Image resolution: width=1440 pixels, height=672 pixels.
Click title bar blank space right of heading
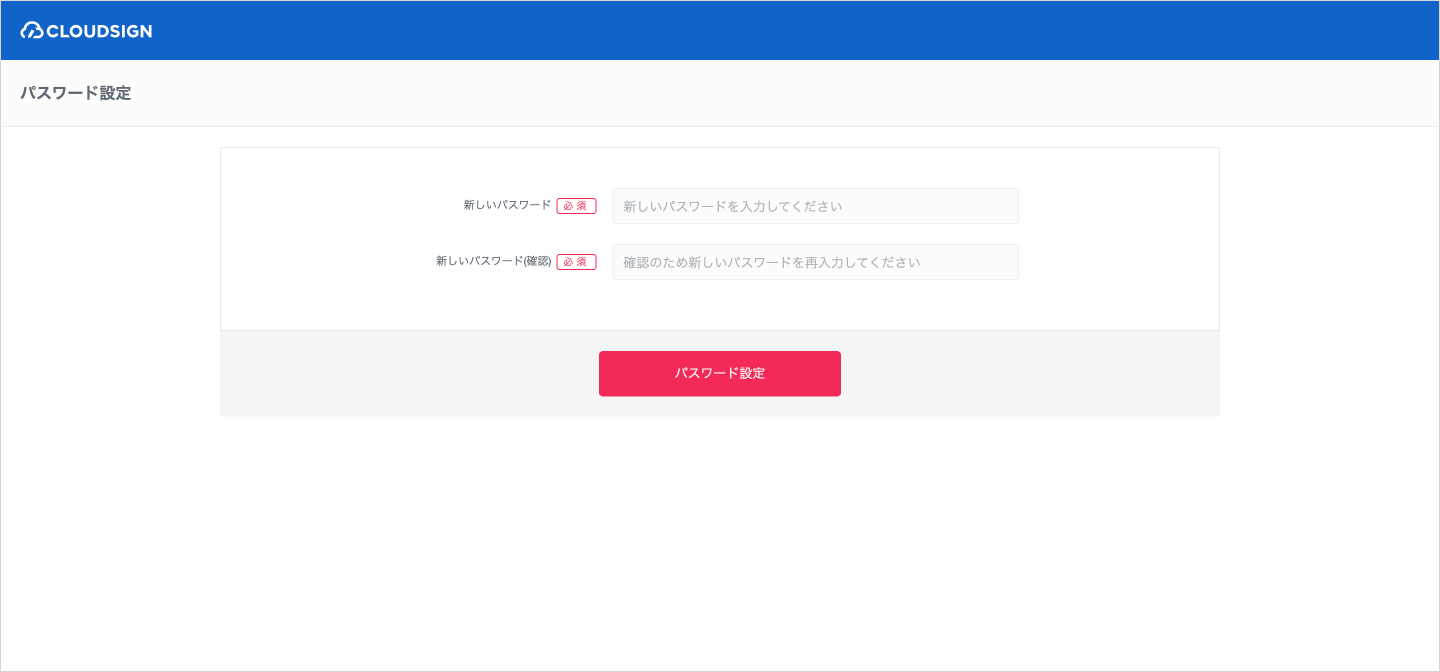coord(780,93)
